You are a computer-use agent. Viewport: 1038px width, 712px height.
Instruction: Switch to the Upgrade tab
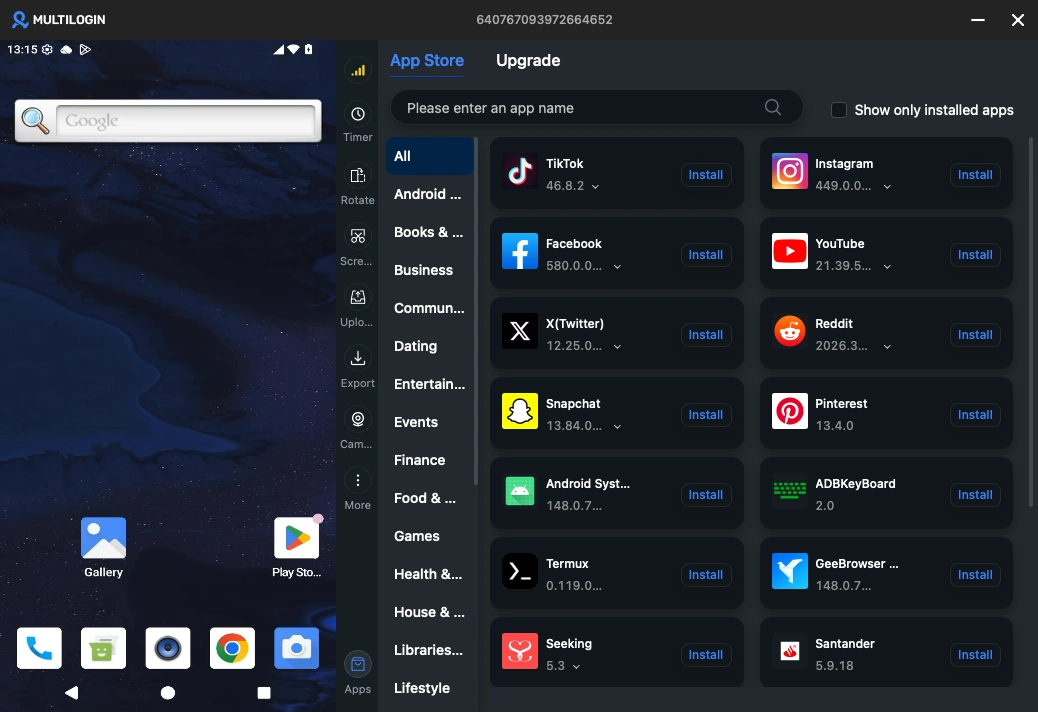(x=528, y=60)
